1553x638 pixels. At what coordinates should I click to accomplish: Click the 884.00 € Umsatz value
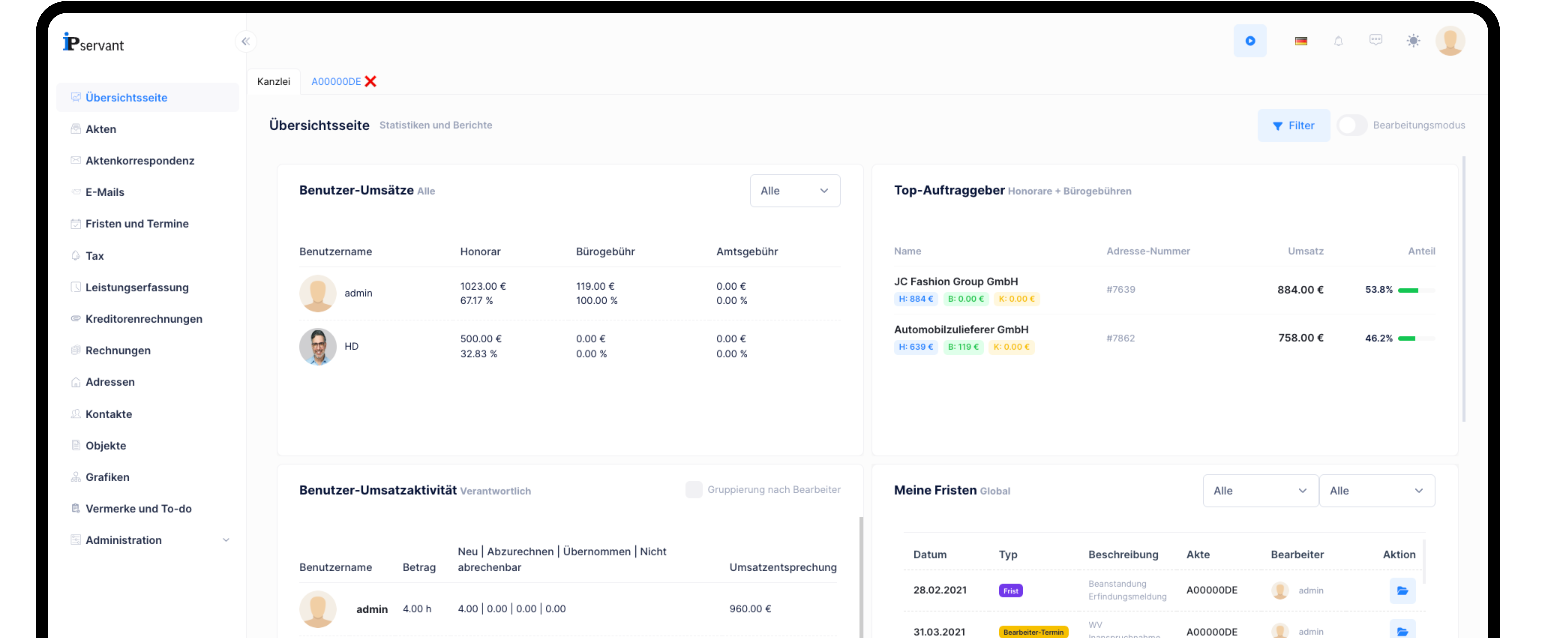[x=1300, y=290]
